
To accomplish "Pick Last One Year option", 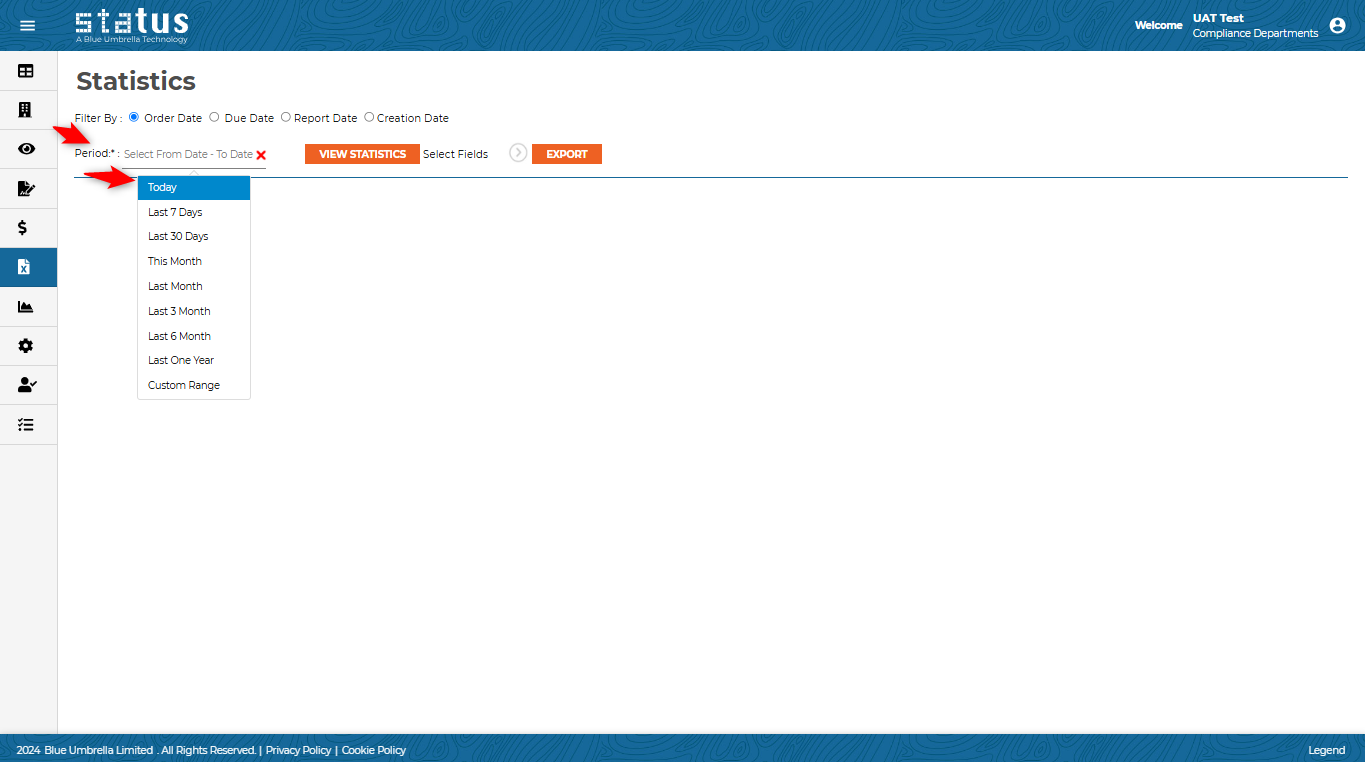I will pyautogui.click(x=181, y=360).
